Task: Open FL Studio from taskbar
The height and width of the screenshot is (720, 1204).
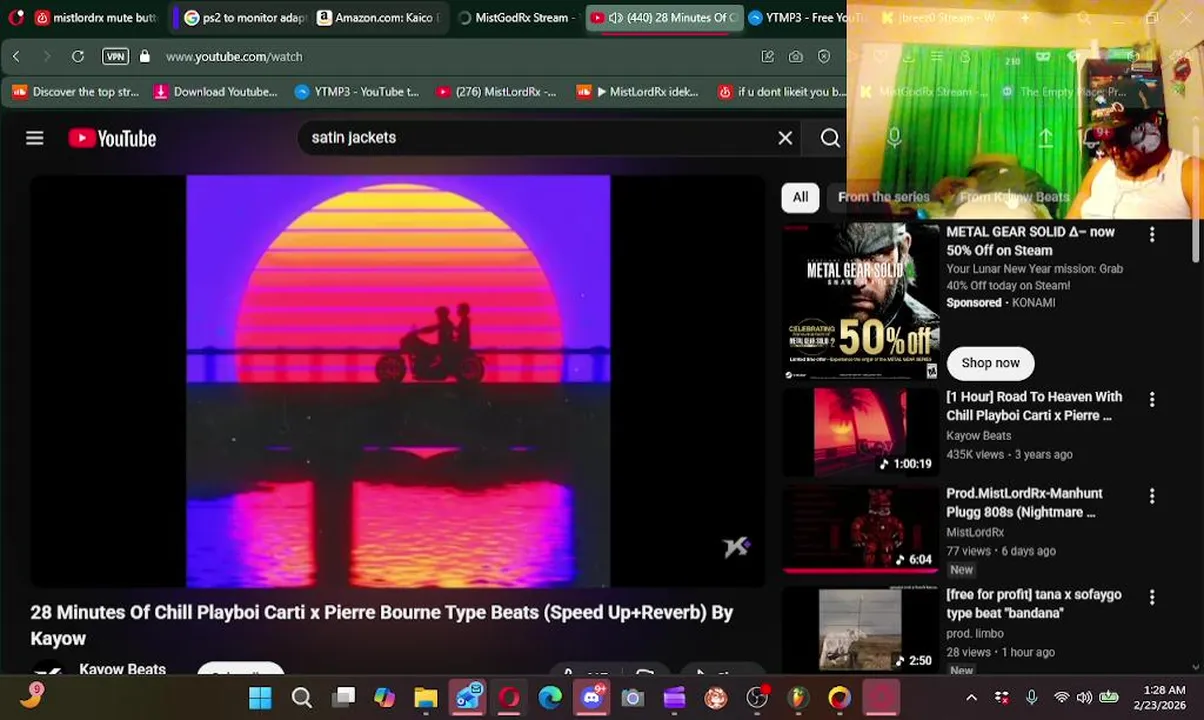Action: point(798,698)
